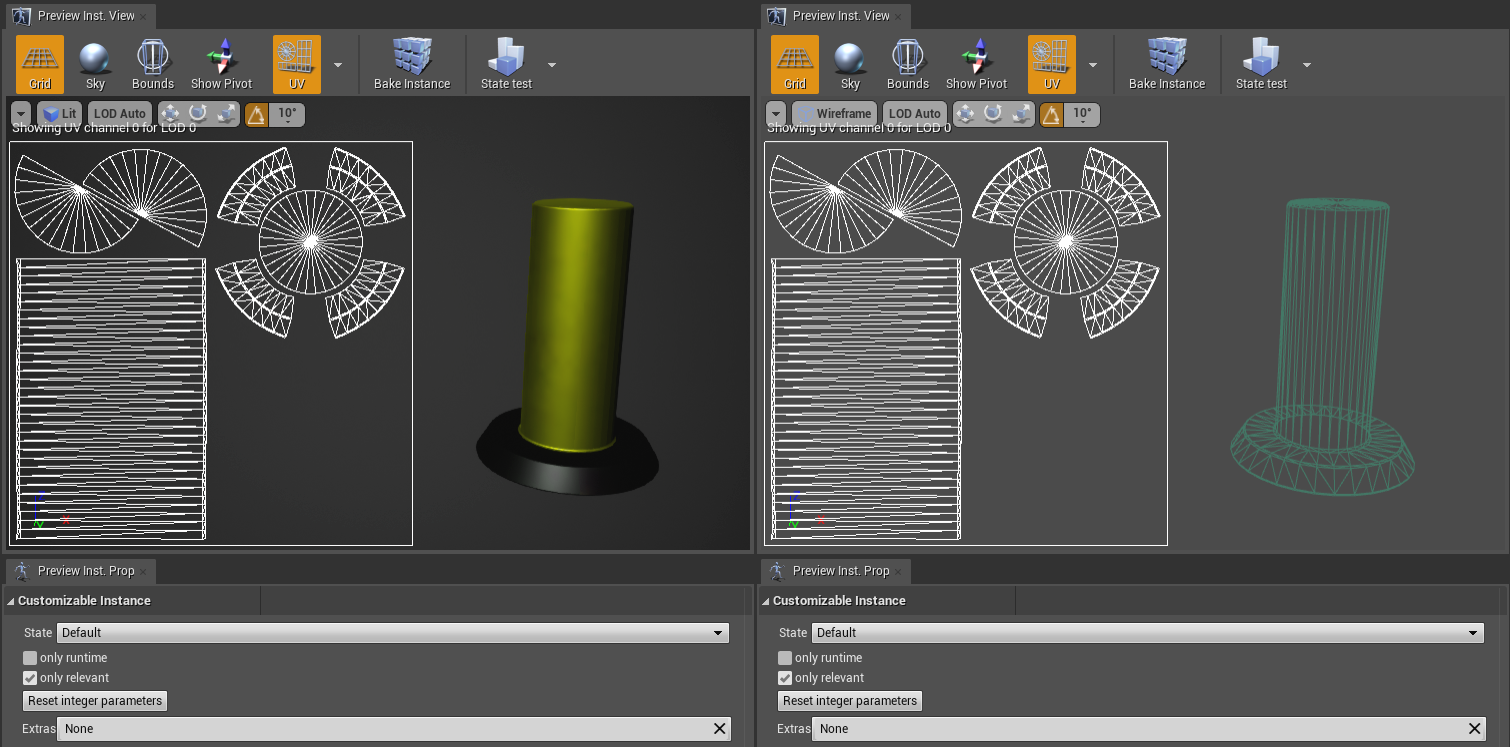Close the left Preview Inst. View tab
This screenshot has height=747, width=1510.
pos(143,17)
